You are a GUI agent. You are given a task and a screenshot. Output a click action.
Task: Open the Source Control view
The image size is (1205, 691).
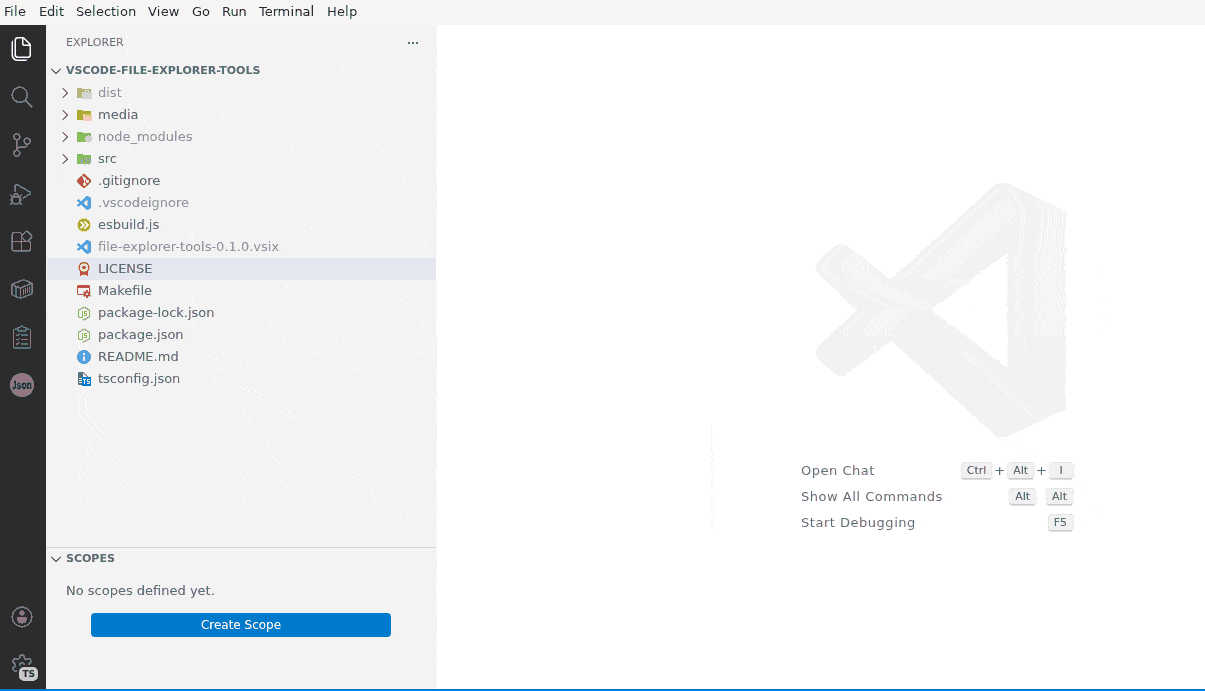point(22,144)
